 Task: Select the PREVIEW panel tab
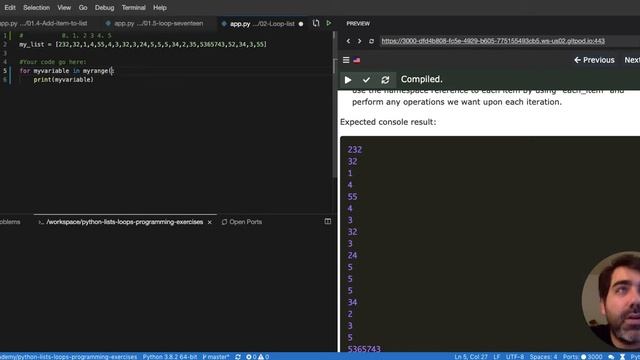358,24
